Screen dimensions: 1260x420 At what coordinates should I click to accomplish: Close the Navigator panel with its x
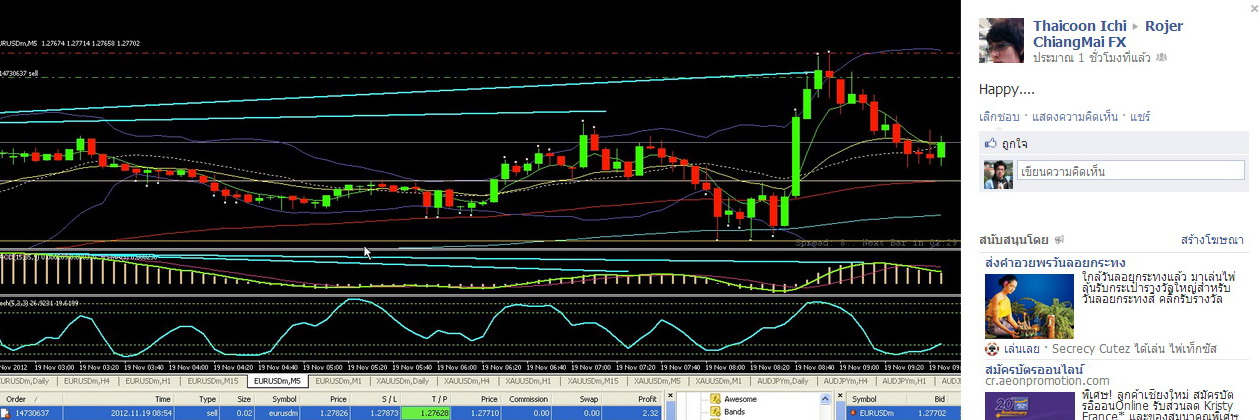tap(671, 394)
